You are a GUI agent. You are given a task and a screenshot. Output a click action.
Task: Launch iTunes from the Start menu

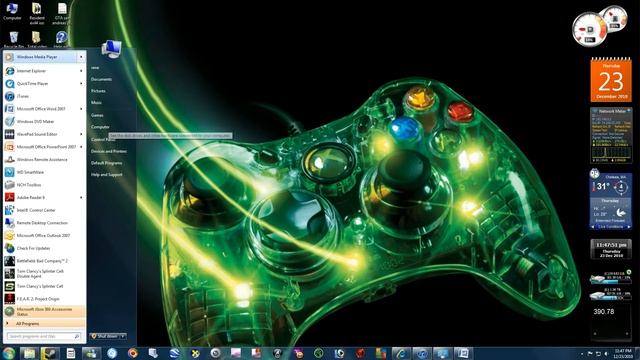click(x=44, y=96)
